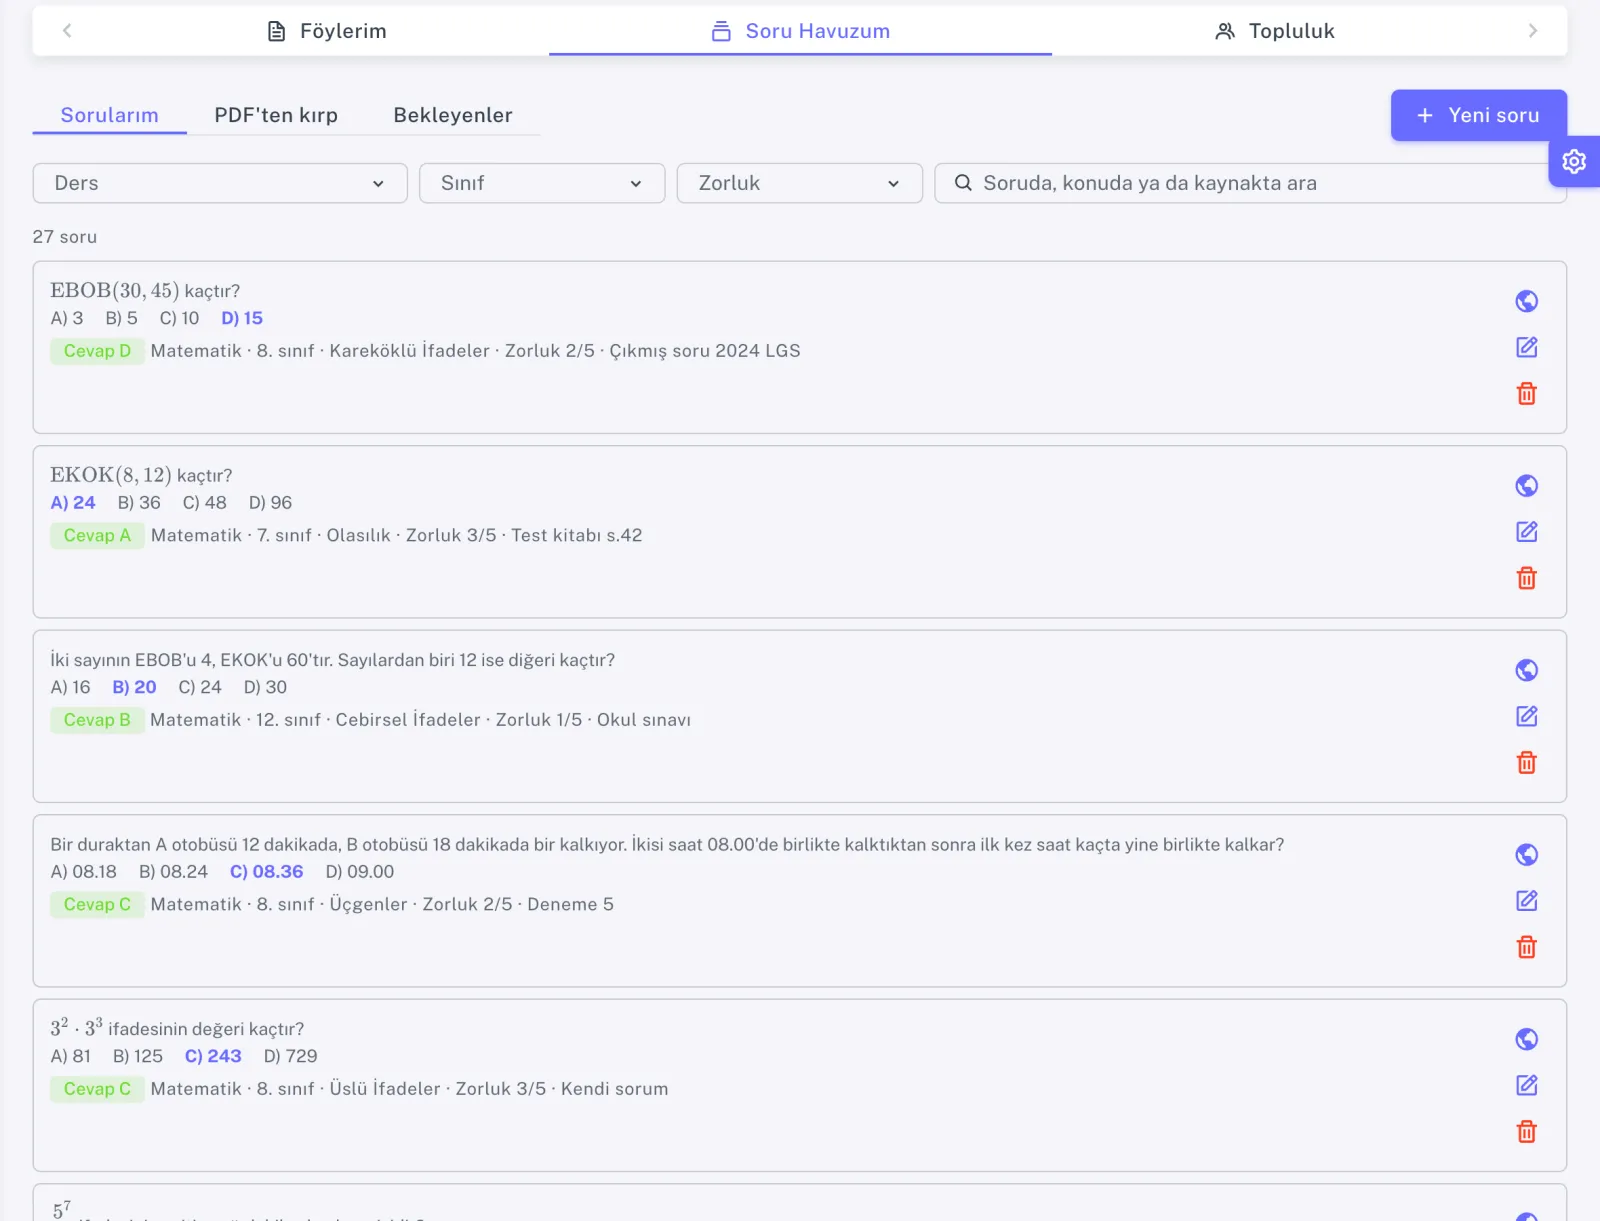This screenshot has width=1600, height=1221.
Task: Click 'Test kitabı s.42' source text
Action: click(x=577, y=535)
